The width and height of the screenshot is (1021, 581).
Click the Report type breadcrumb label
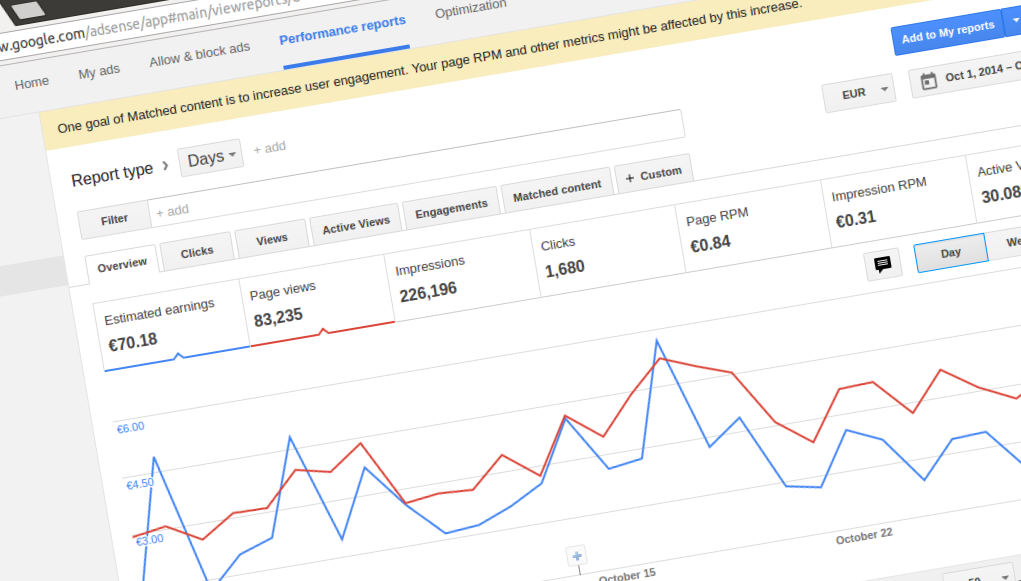click(x=112, y=175)
